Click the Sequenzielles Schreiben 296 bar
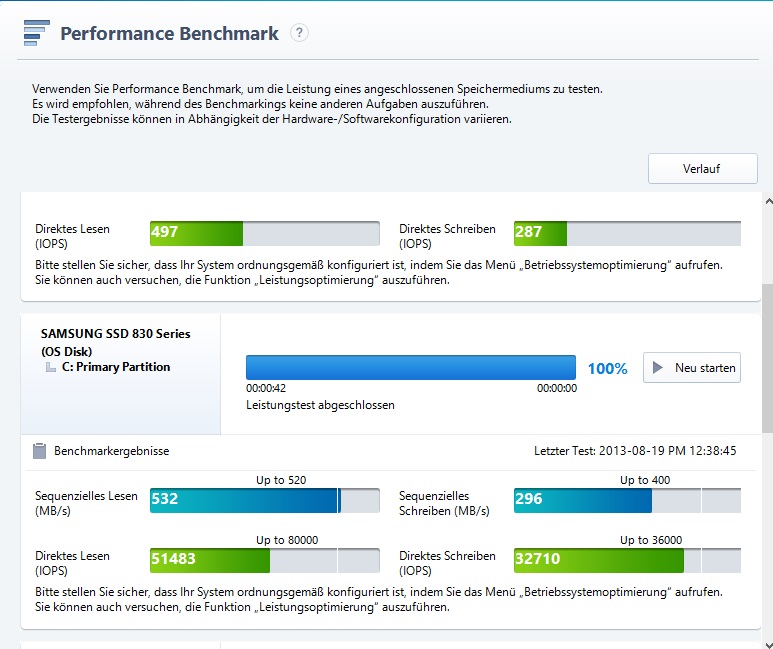Viewport: 773px width, 649px height. click(627, 501)
